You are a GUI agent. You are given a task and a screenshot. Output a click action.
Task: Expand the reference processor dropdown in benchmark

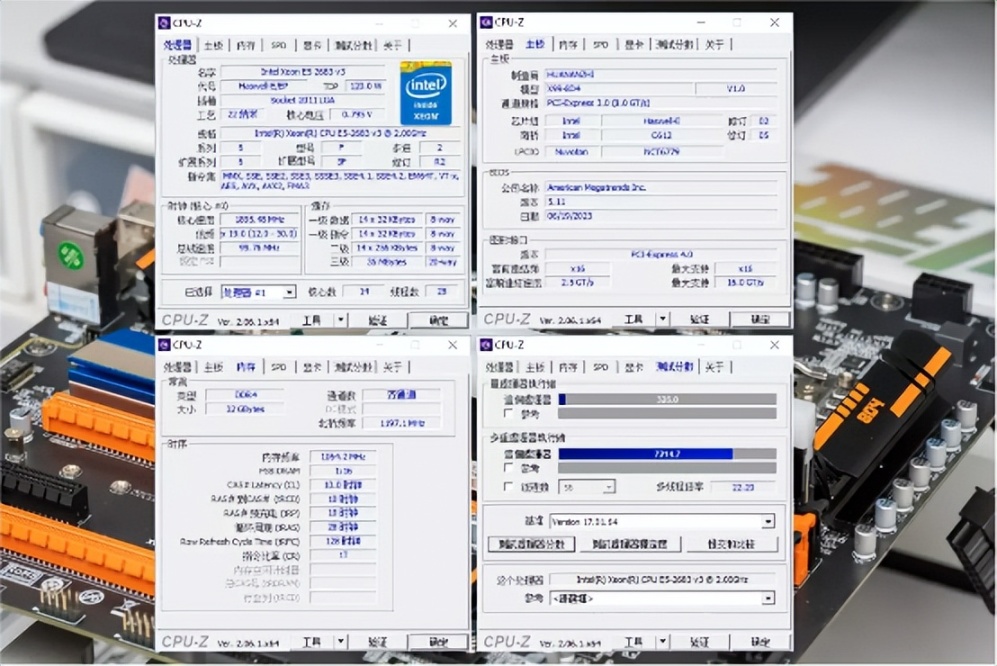click(662, 599)
